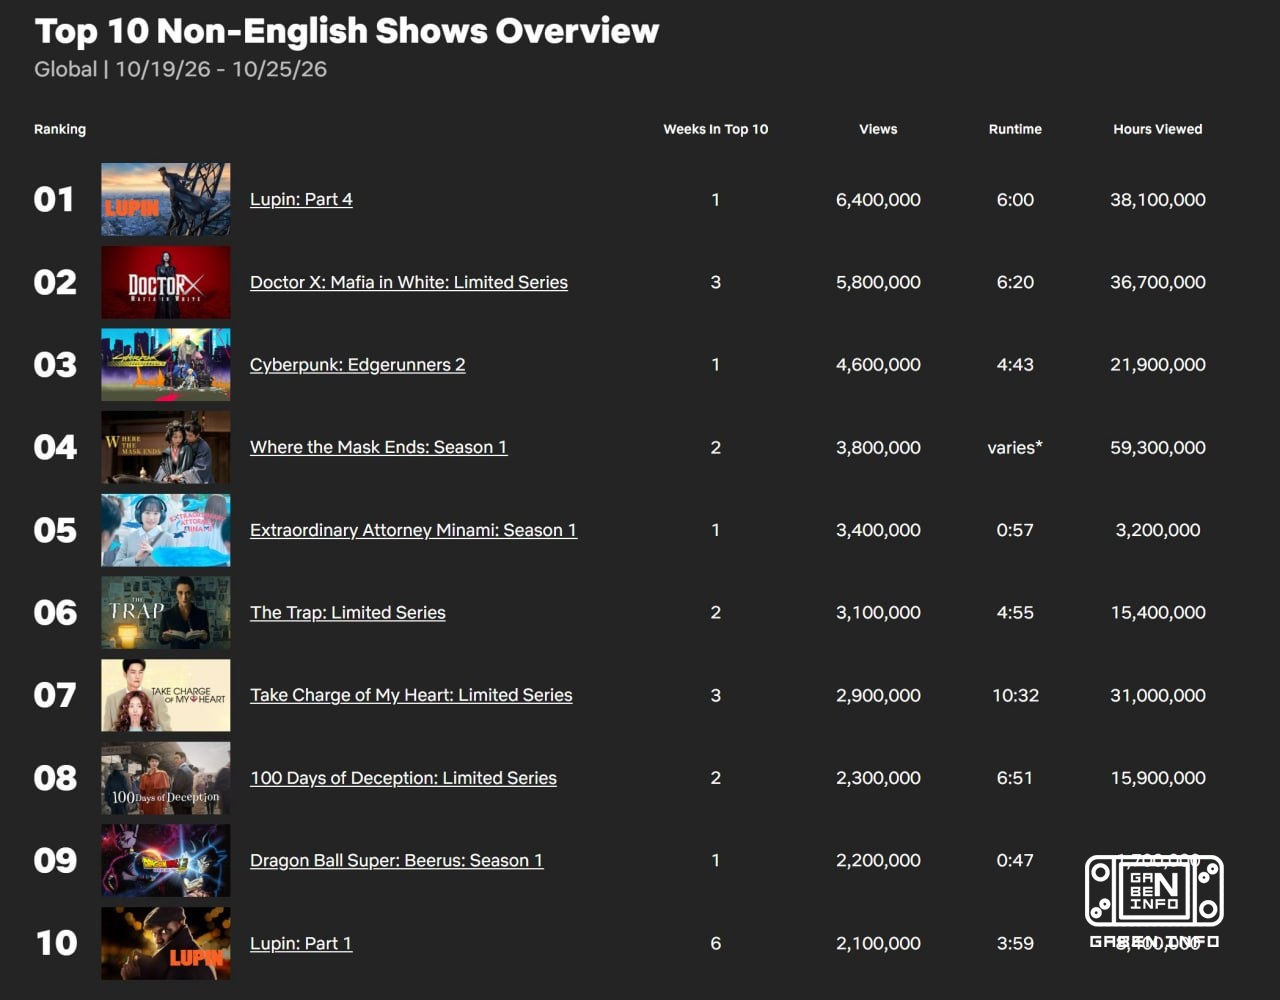Click the Hours Viewed column header
The height and width of the screenshot is (1000, 1280).
click(x=1158, y=129)
